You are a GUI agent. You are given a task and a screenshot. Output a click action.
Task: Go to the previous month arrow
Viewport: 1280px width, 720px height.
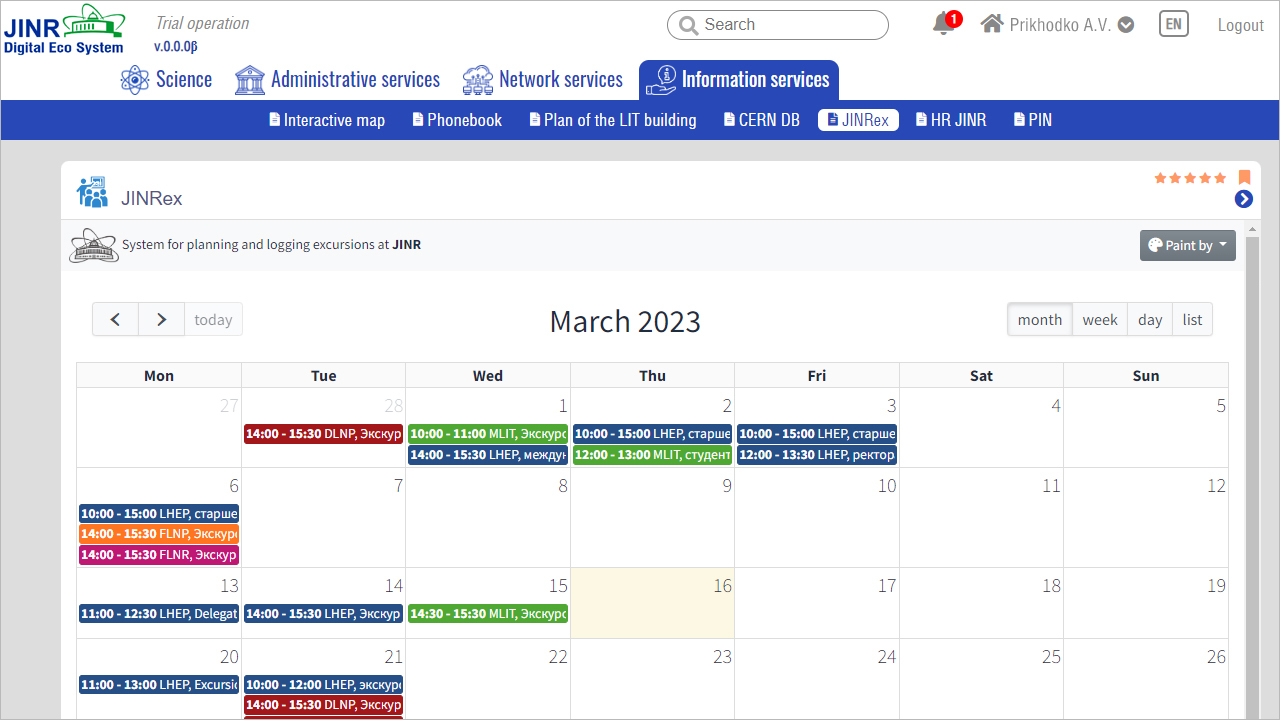[x=116, y=320]
